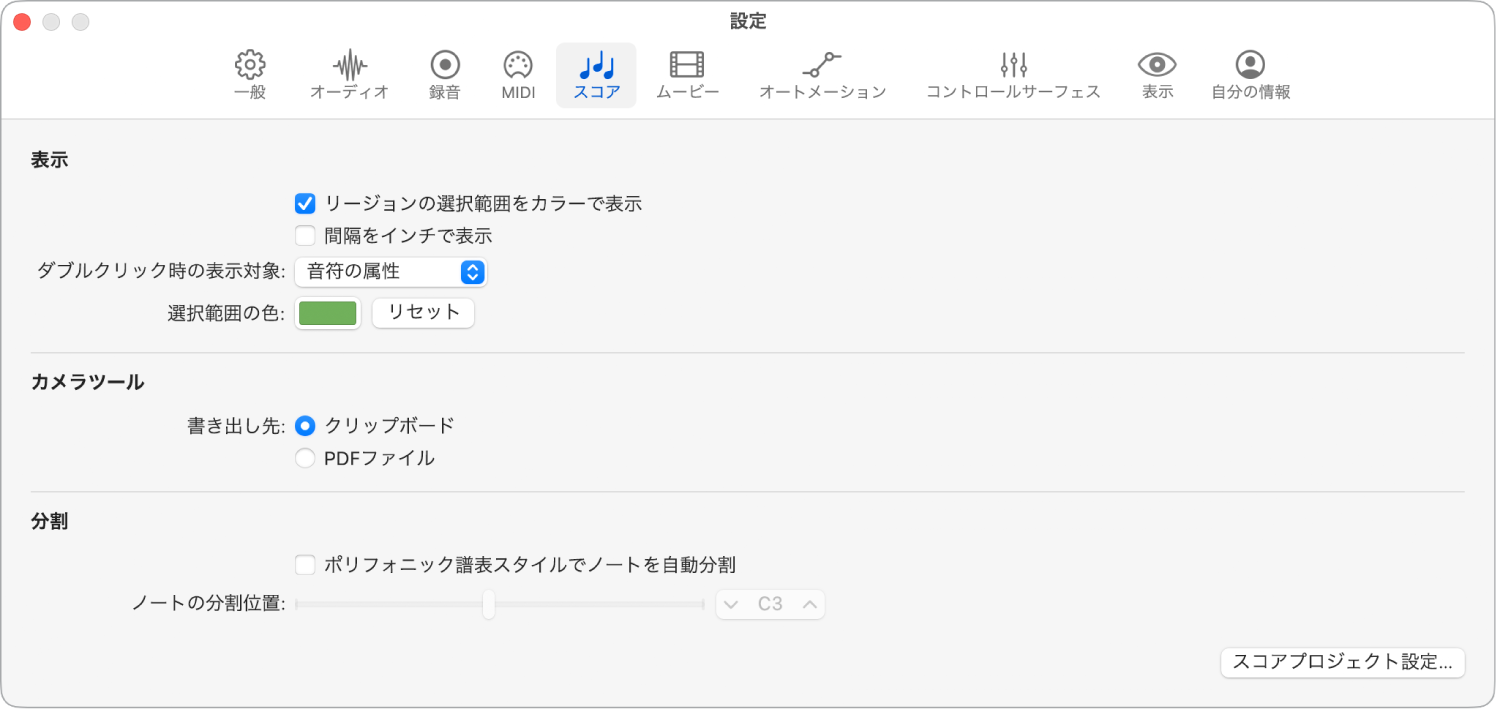Viewport: 1498px width, 710px height.
Task: Uncheck リージョンの選択範囲をカラーで表示
Action: [305, 203]
